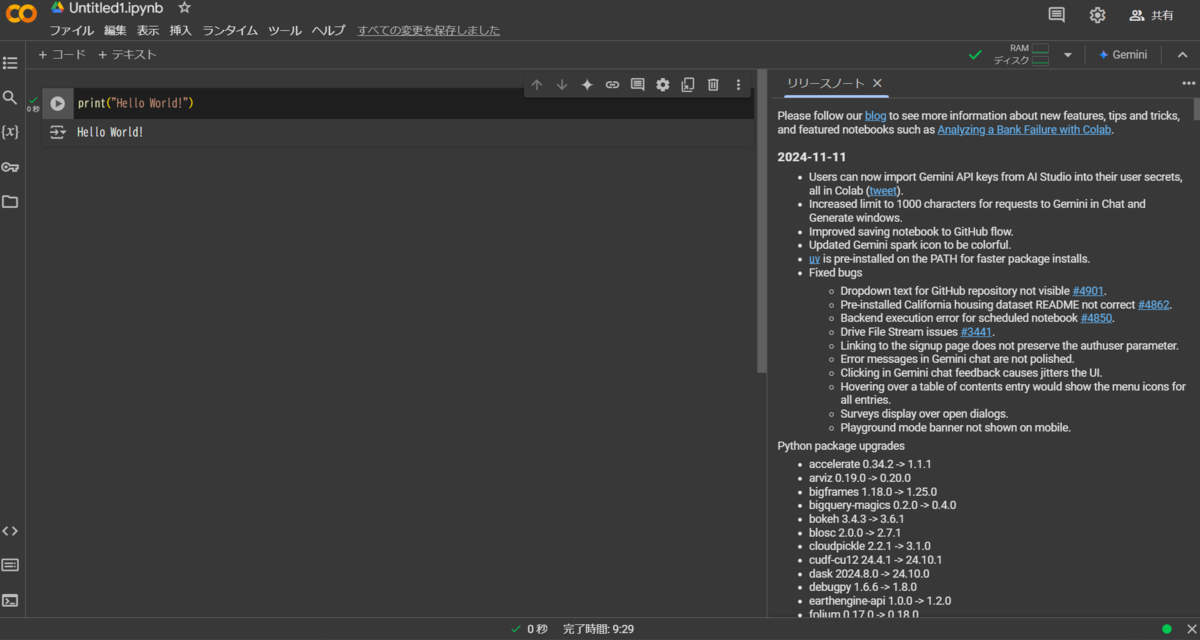
Task: Open the uv link
Action: pyautogui.click(x=814, y=258)
